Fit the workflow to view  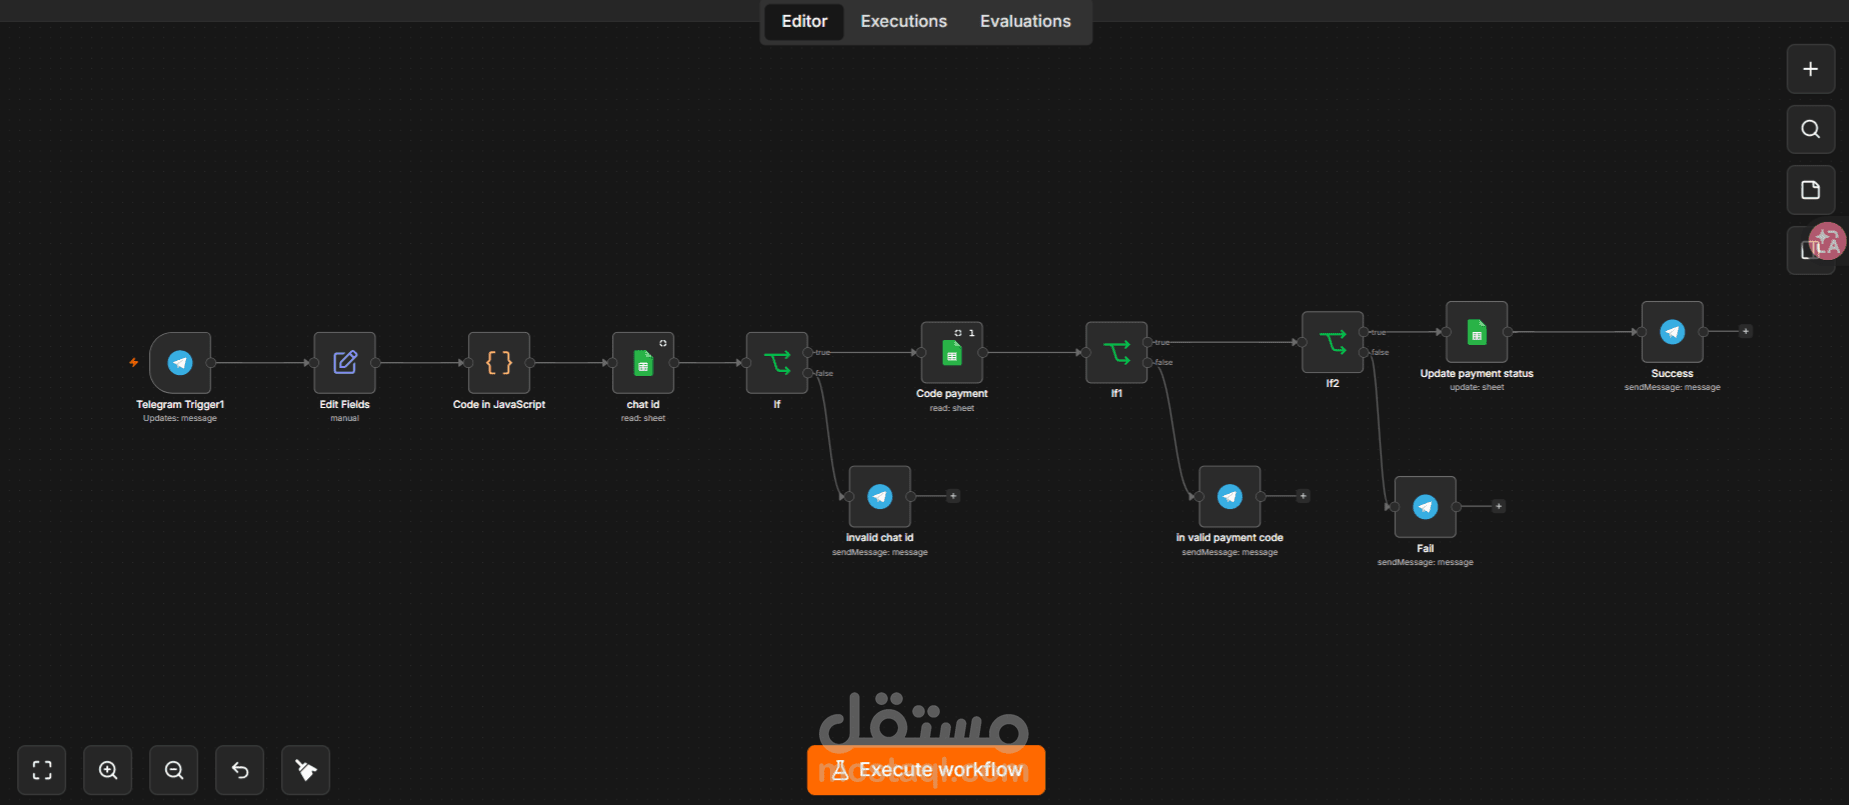click(x=42, y=770)
